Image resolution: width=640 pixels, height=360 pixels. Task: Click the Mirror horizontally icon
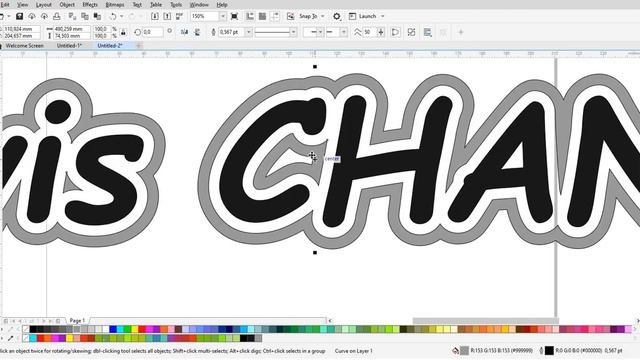tap(184, 32)
